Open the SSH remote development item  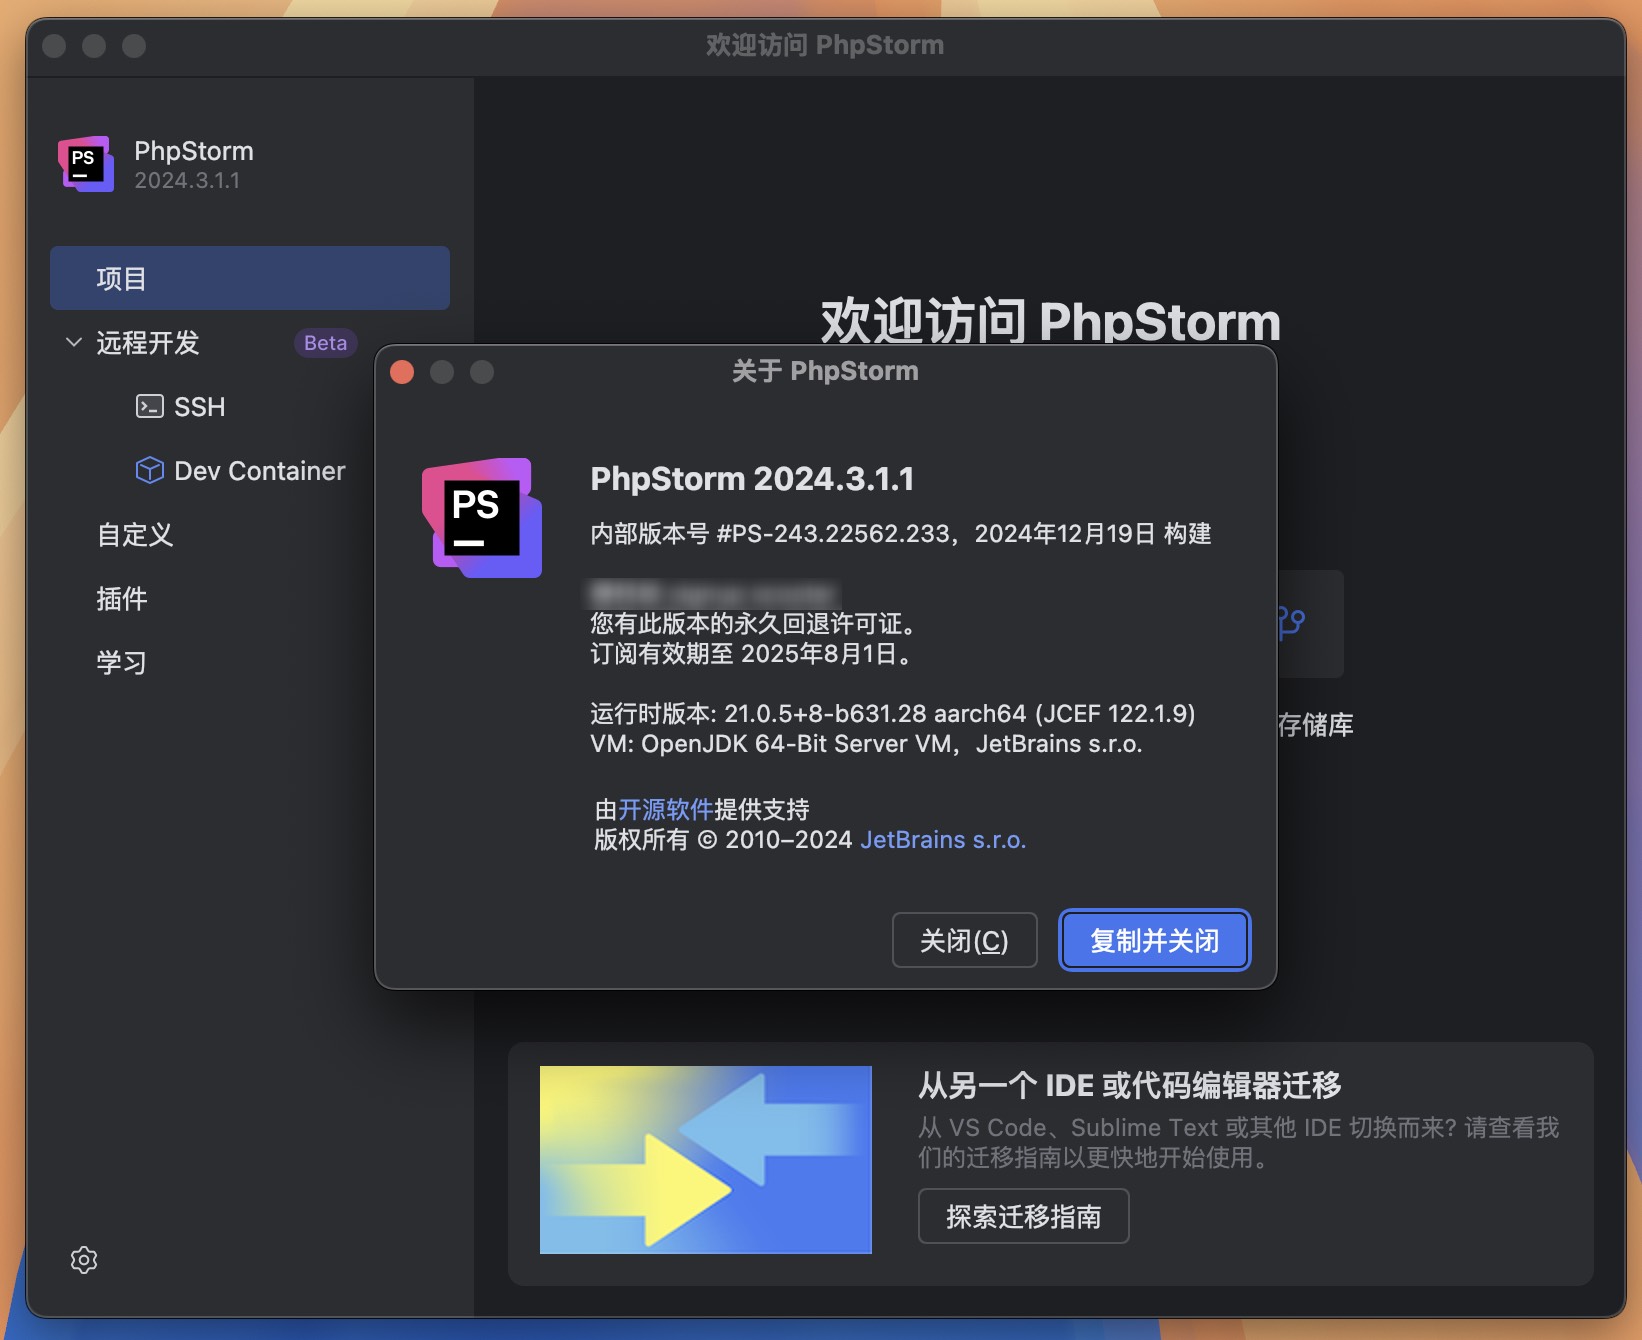pyautogui.click(x=199, y=407)
